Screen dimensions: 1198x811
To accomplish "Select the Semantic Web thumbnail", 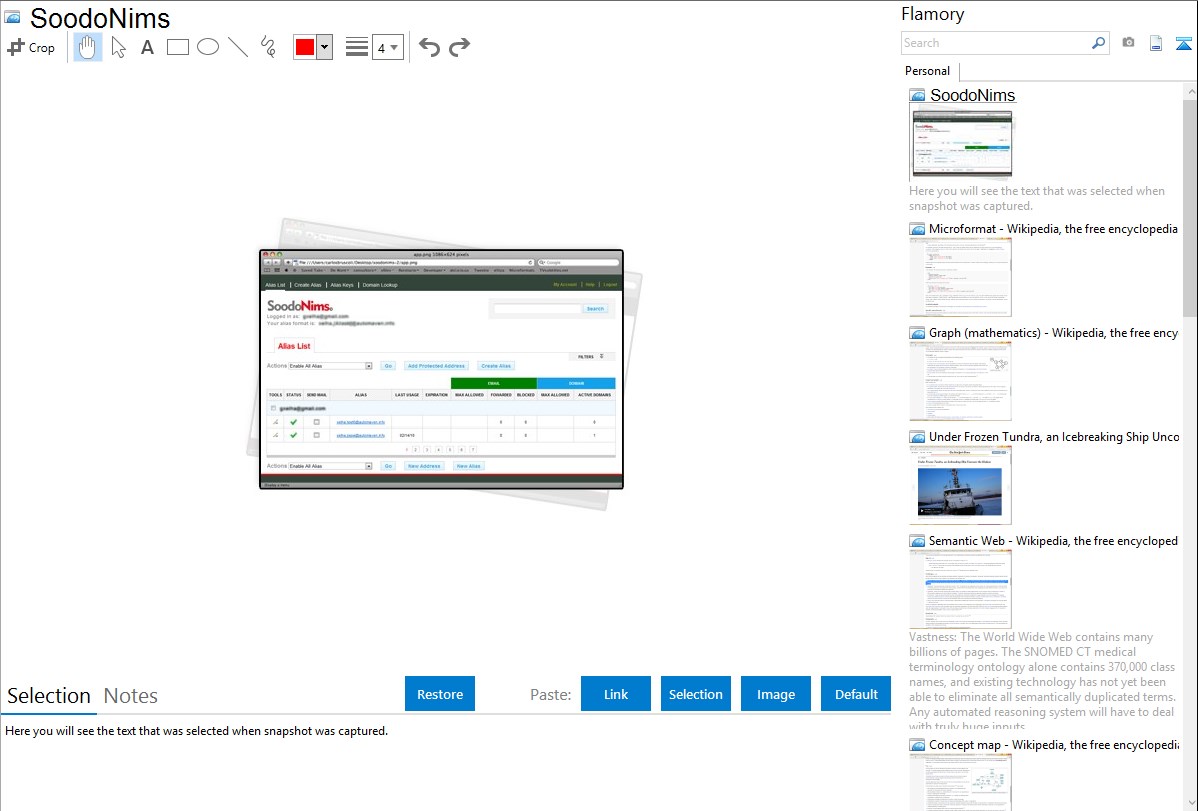I will (960, 589).
